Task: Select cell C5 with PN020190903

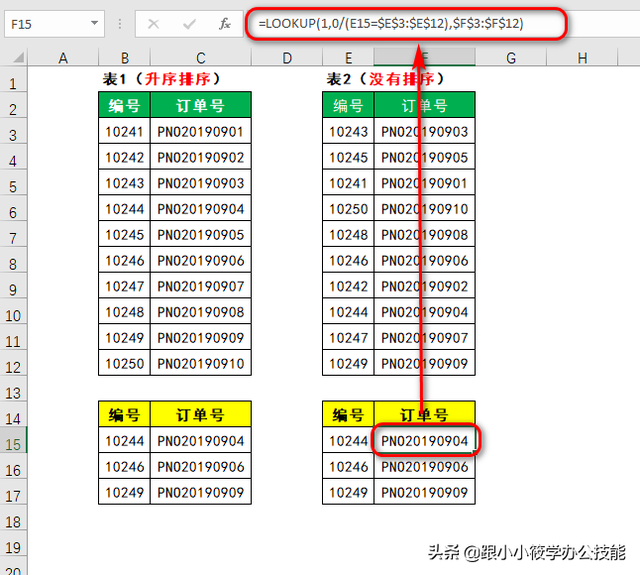Action: (x=200, y=183)
